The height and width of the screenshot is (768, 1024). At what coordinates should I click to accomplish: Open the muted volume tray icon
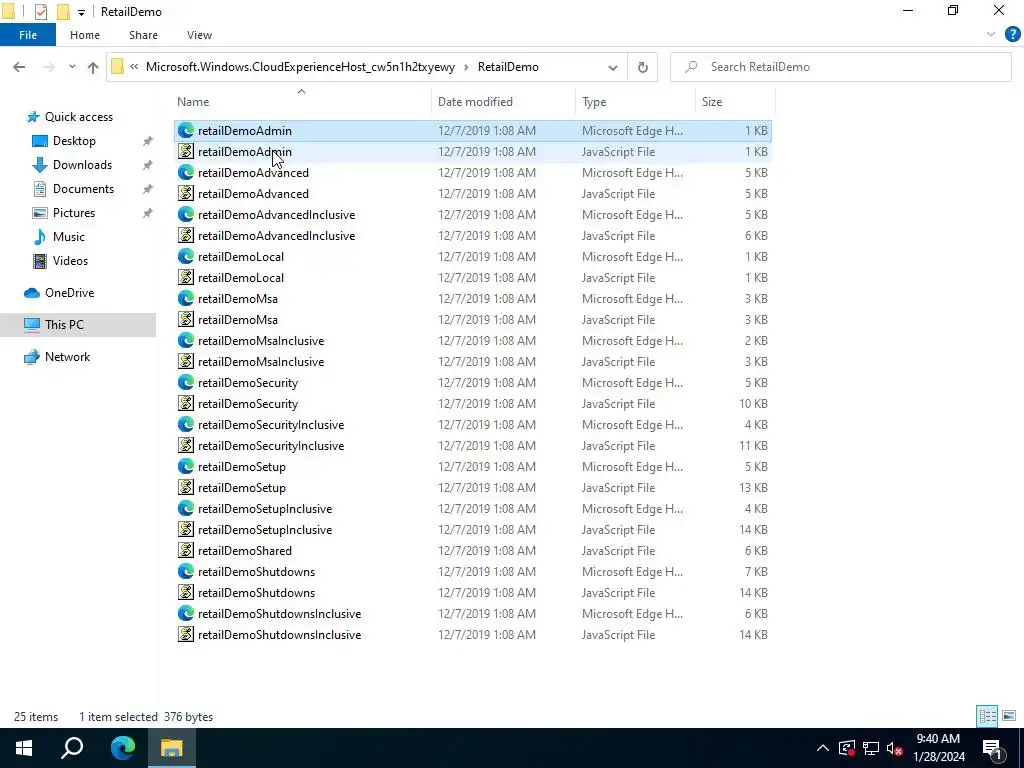pos(895,748)
